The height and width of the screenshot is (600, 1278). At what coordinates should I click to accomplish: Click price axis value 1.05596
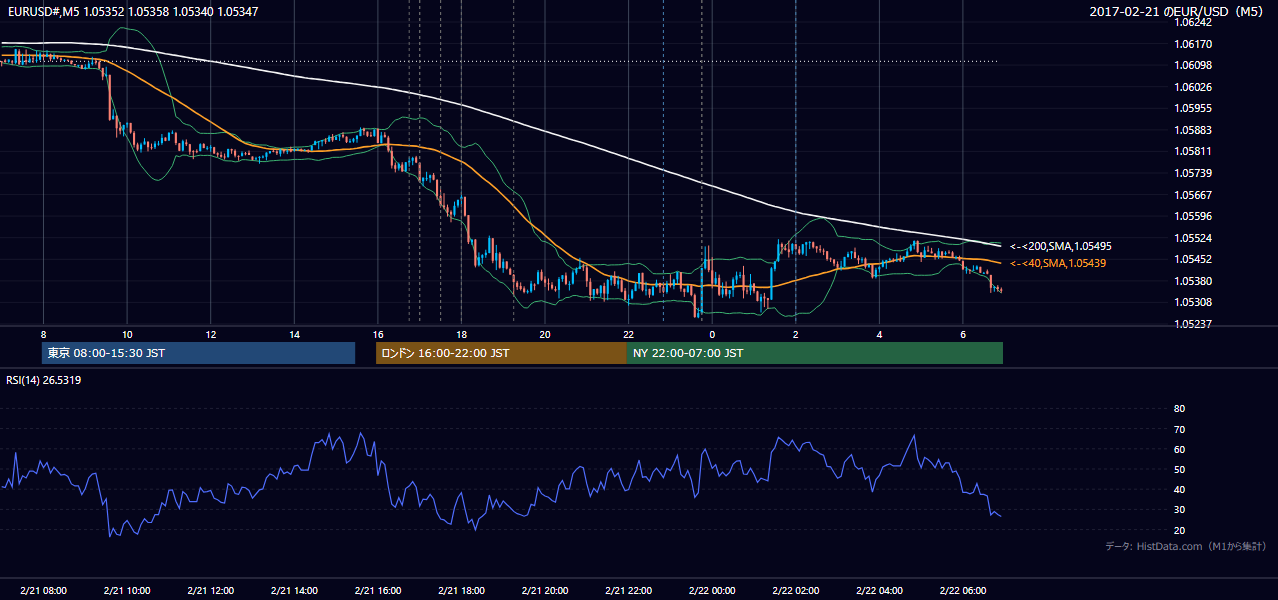click(x=1192, y=216)
